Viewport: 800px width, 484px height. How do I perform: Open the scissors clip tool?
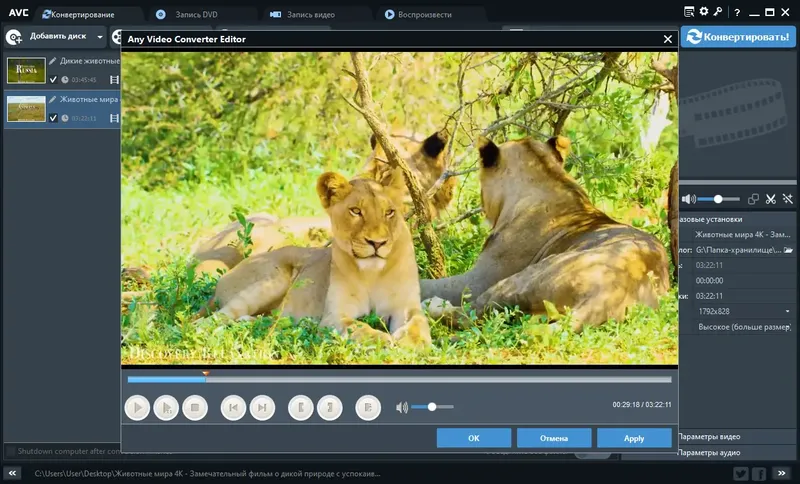(770, 199)
